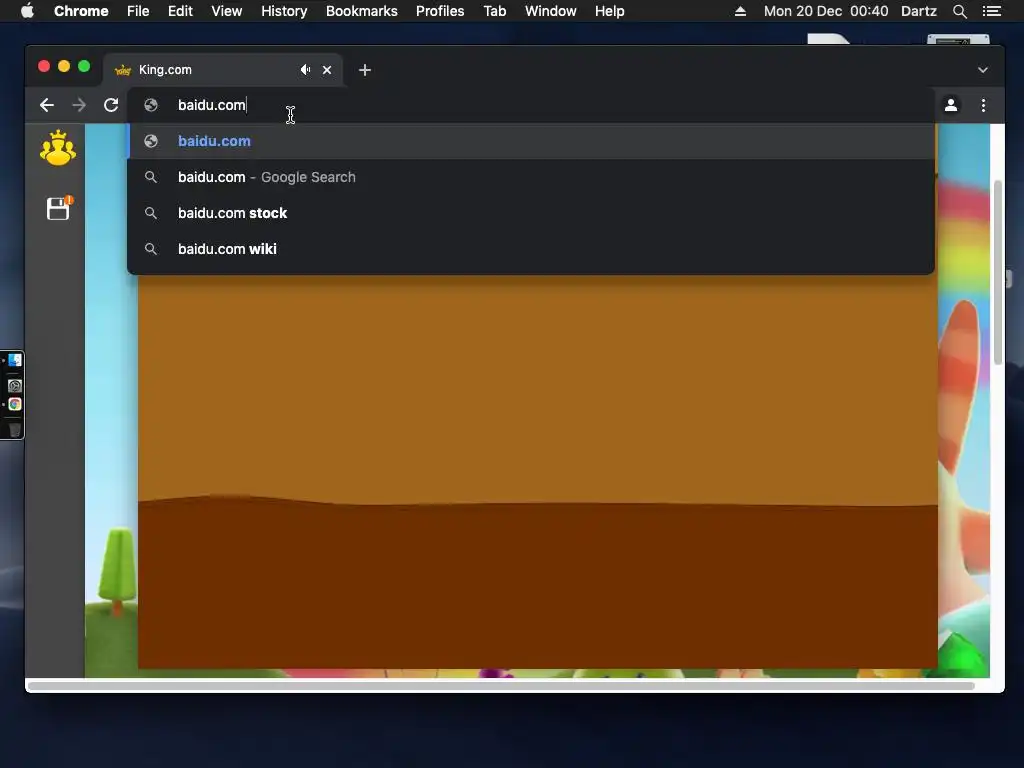This screenshot has width=1024, height=768.
Task: Close the King.com tab
Action: (x=327, y=70)
